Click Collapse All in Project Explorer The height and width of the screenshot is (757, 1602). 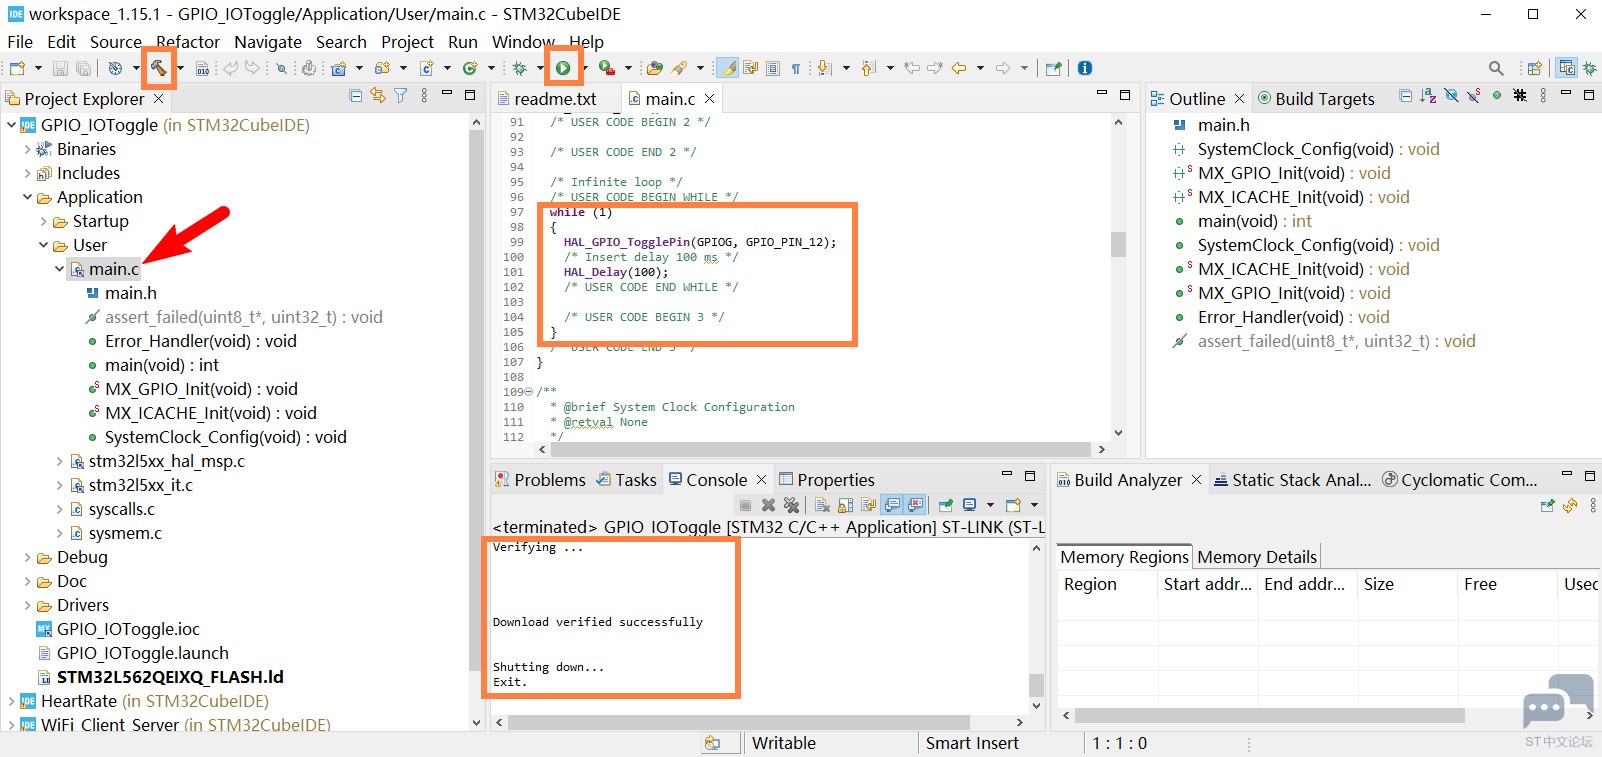click(356, 96)
